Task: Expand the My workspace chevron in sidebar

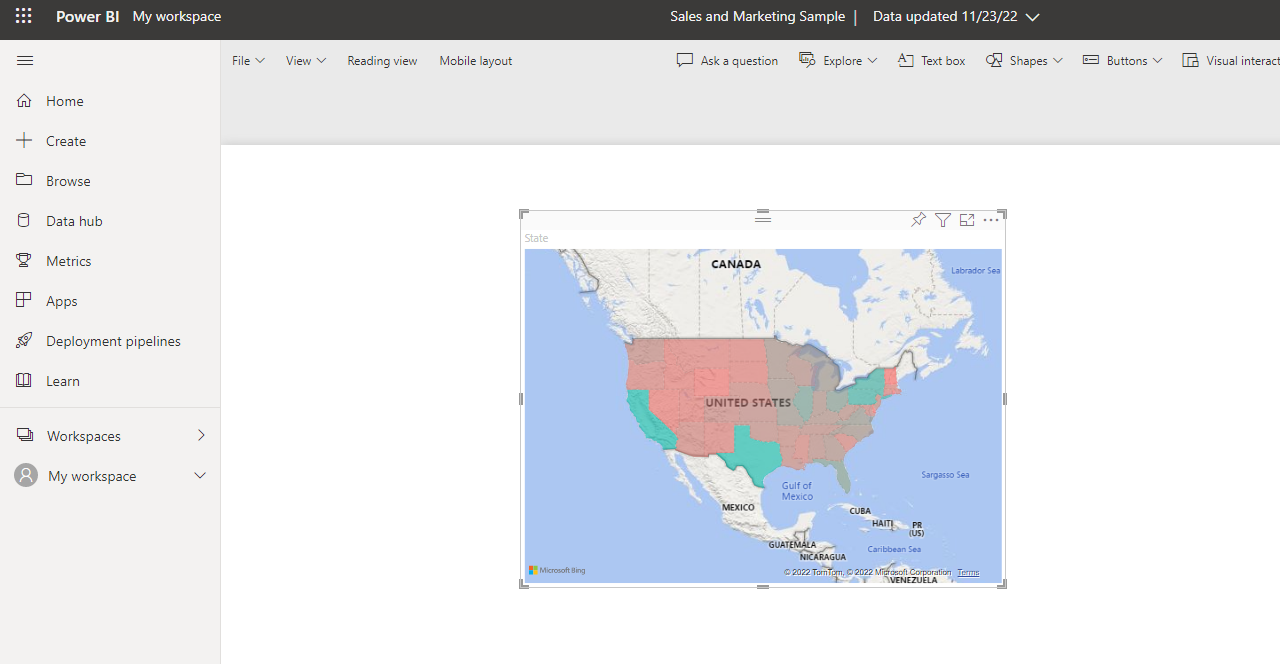Action: [x=200, y=476]
